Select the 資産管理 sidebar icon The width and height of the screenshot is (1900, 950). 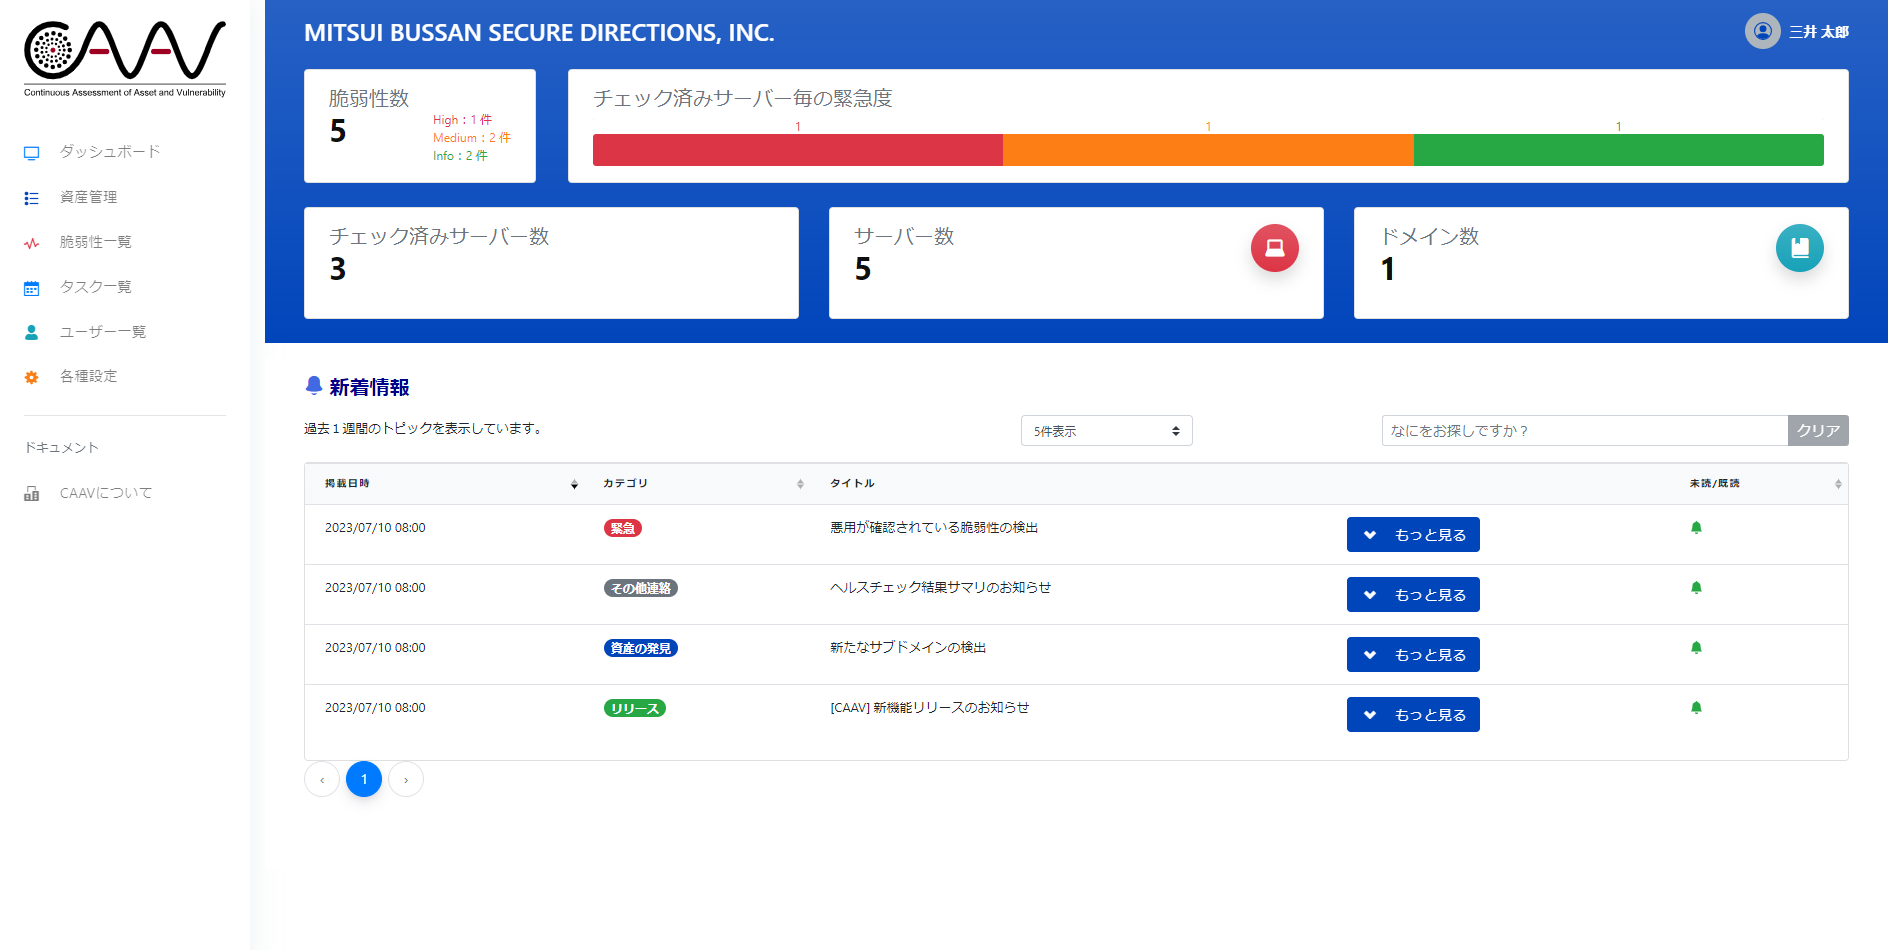click(31, 197)
